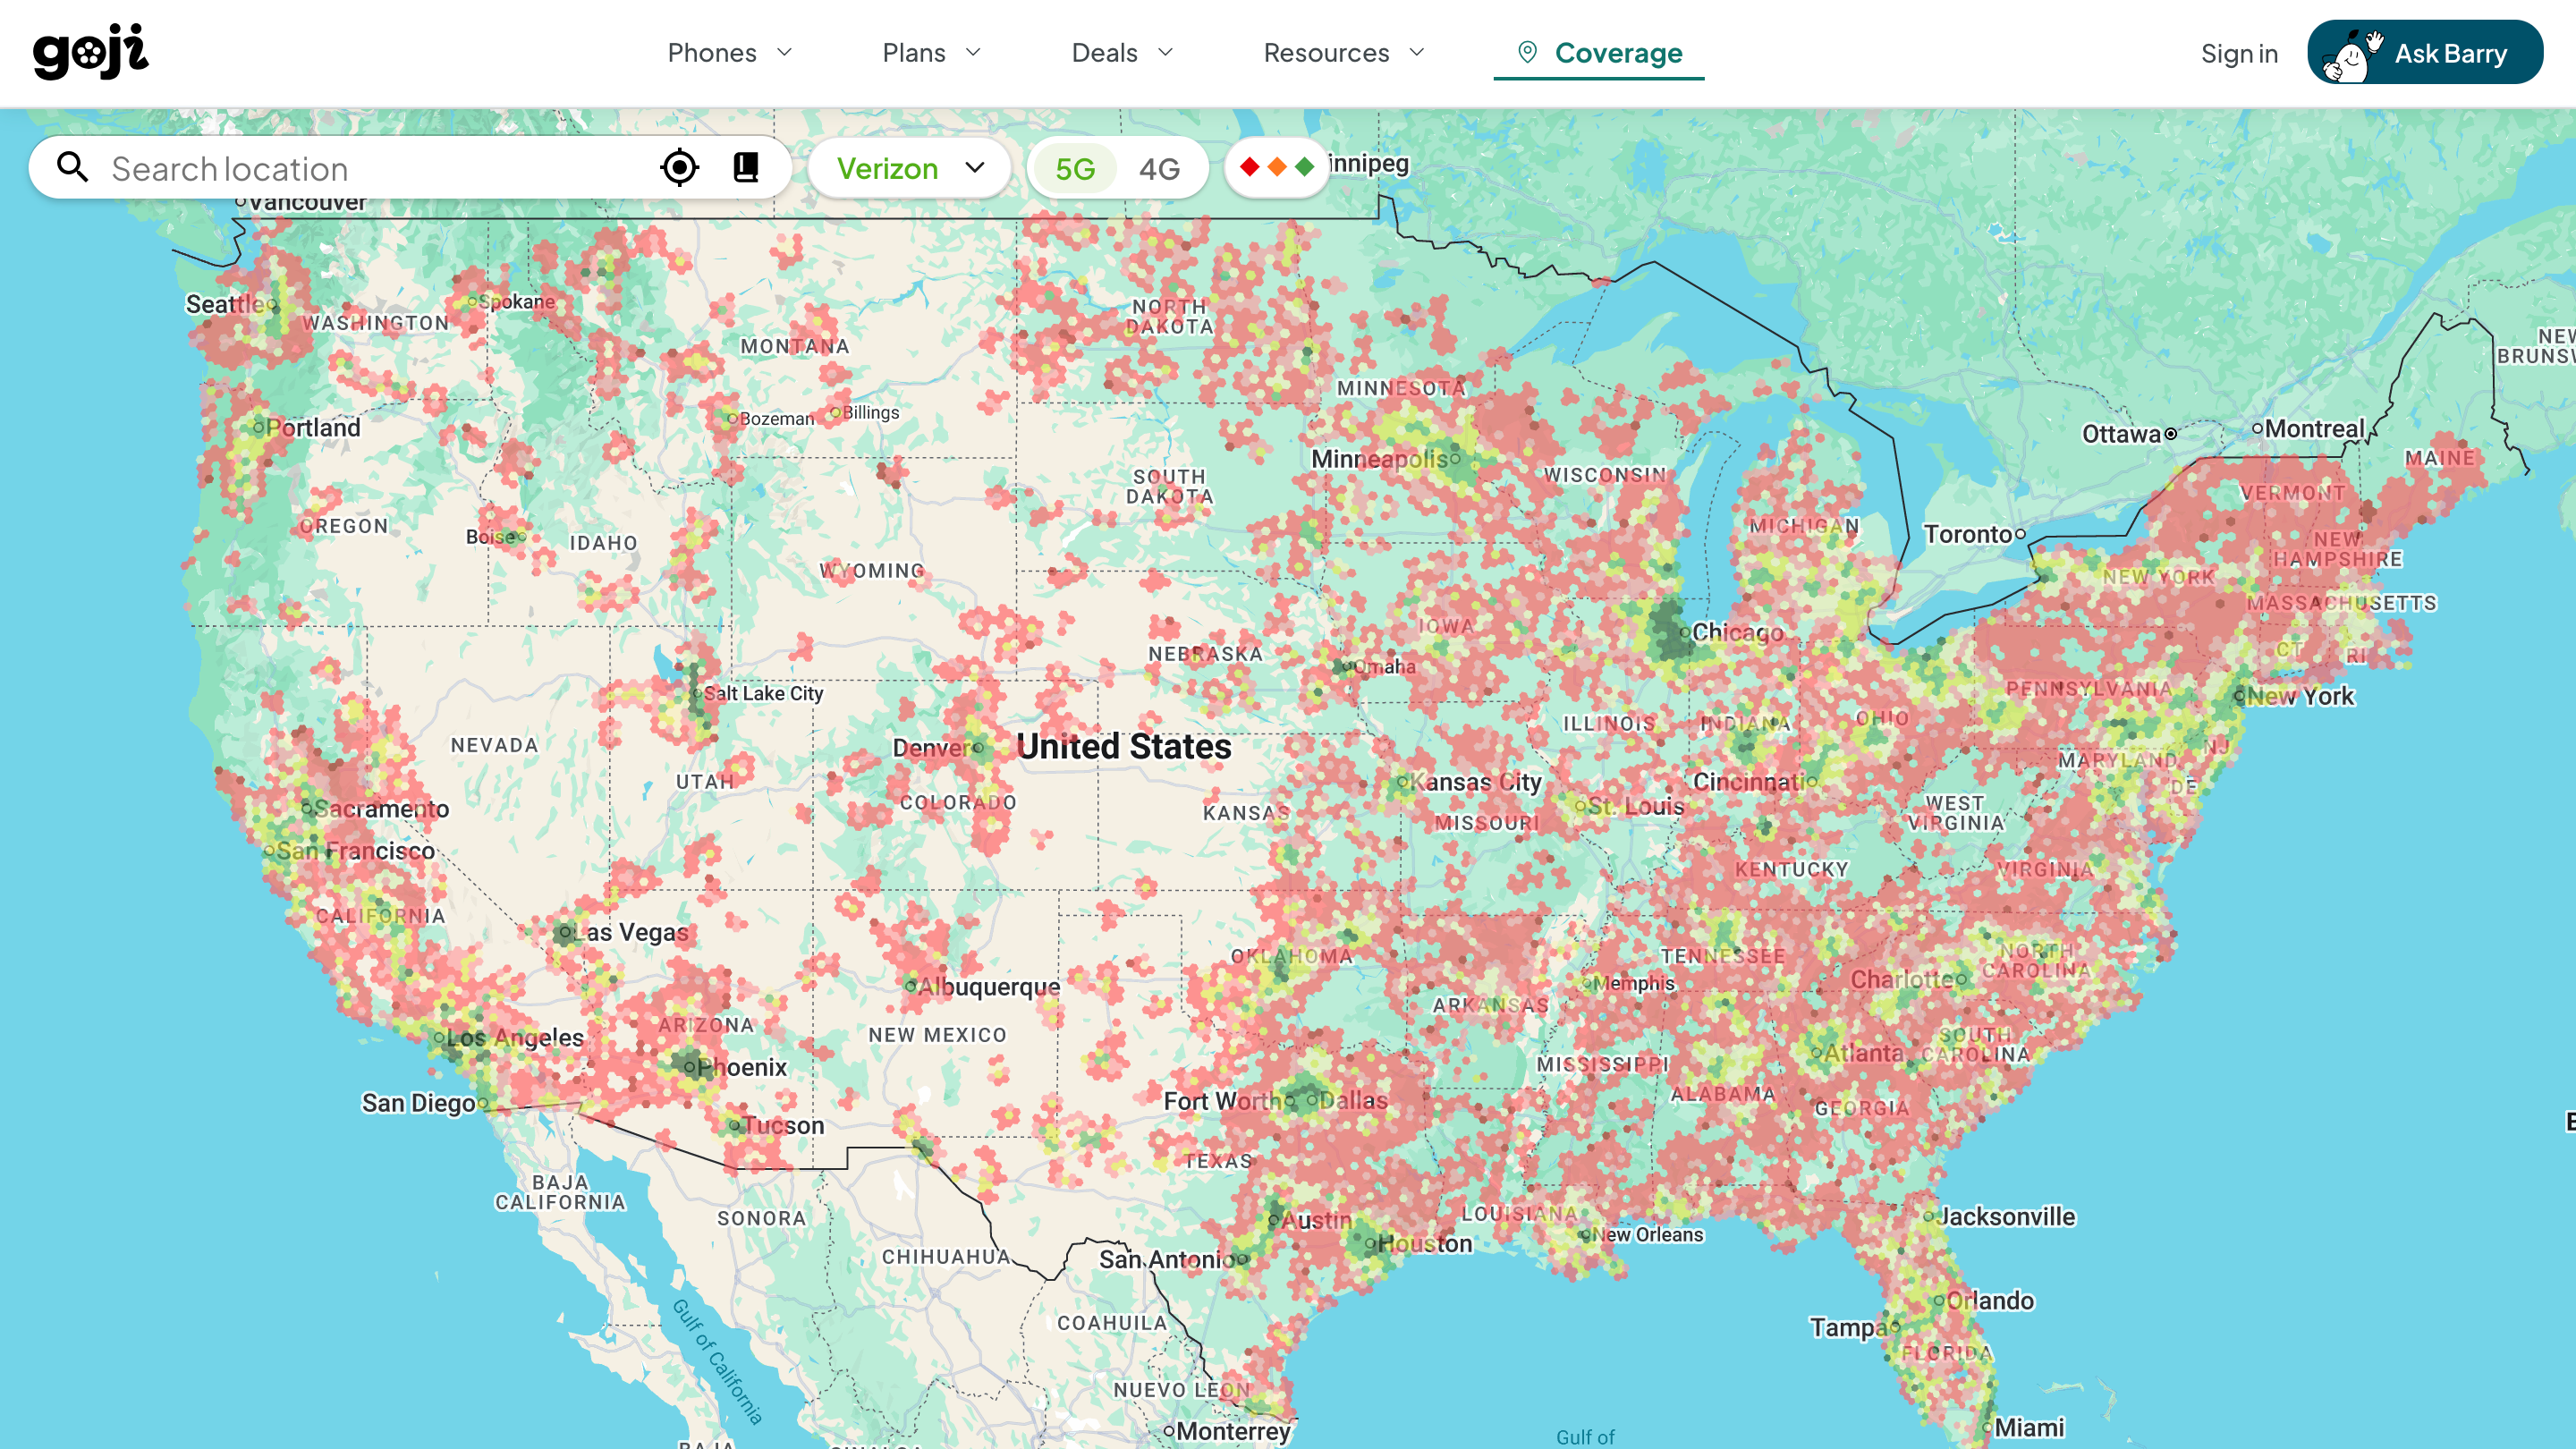Click the "Charlotte" city label
This screenshot has width=2576, height=1449.
click(1903, 979)
